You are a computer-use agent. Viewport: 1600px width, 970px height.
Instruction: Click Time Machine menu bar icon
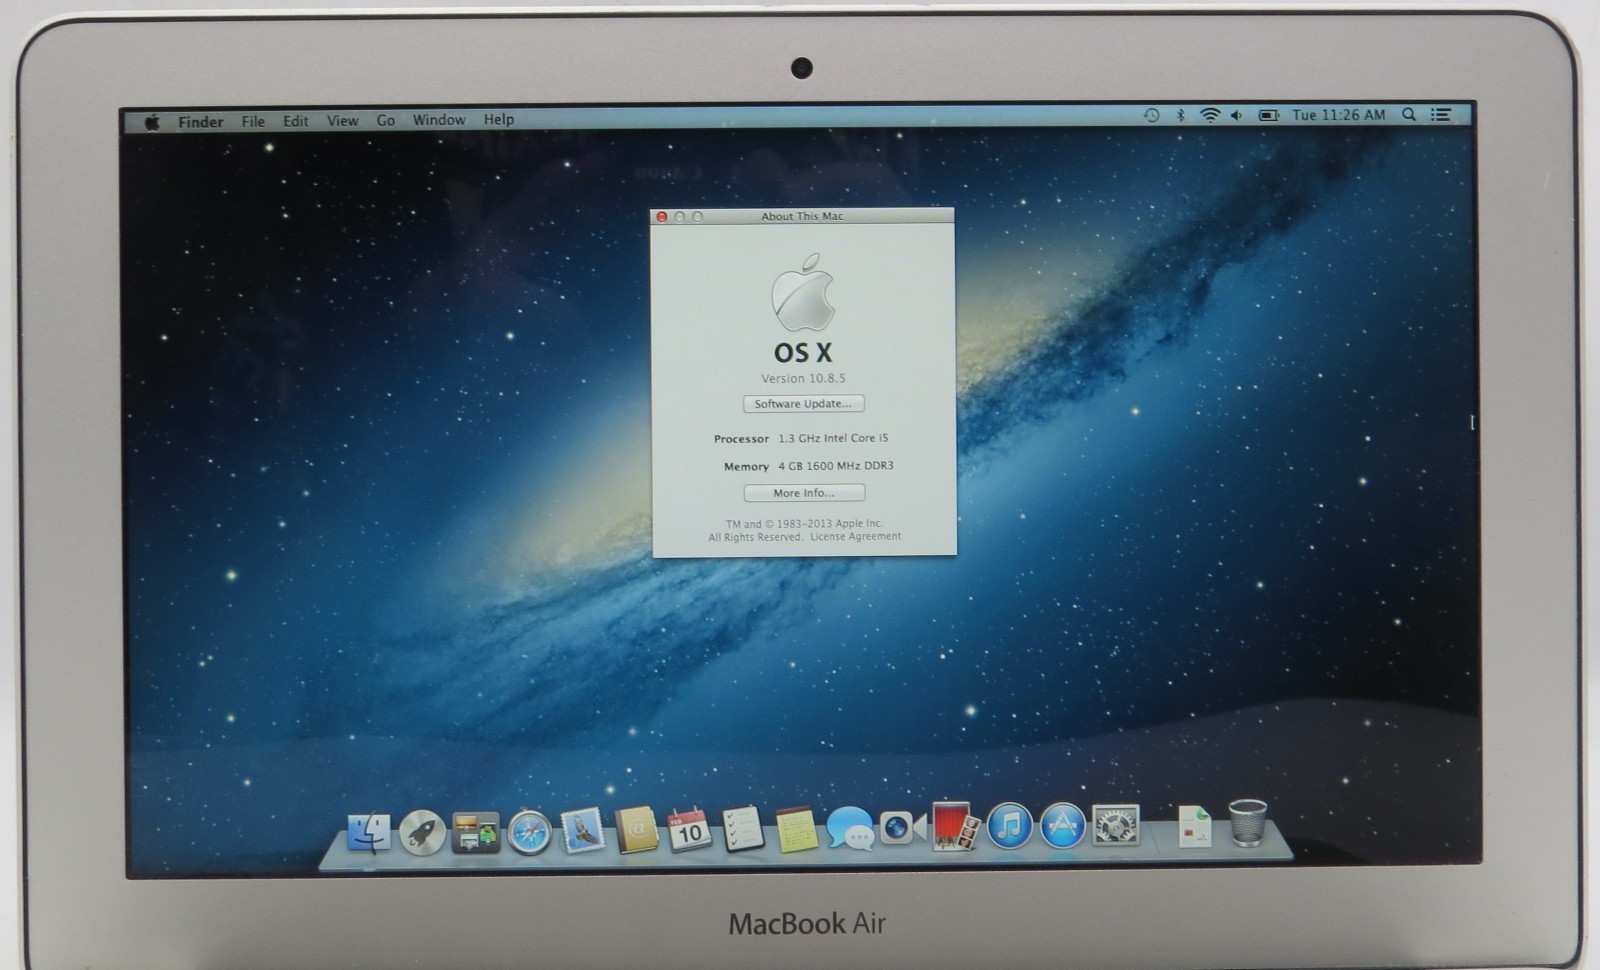(1151, 116)
